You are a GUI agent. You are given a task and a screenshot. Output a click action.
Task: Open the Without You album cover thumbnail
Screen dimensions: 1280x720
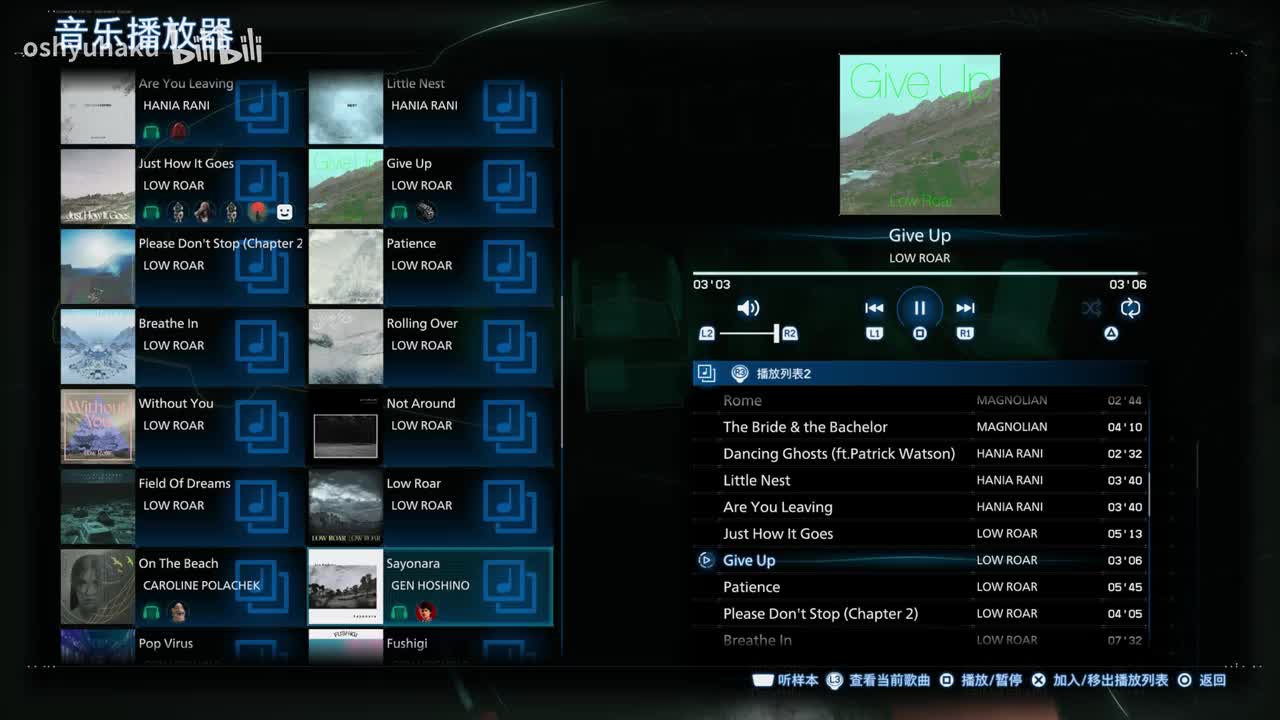(x=98, y=427)
